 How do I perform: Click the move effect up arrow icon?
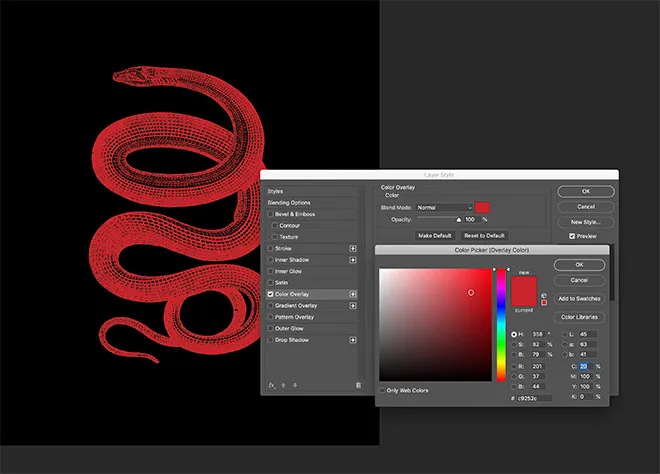pyautogui.click(x=283, y=385)
